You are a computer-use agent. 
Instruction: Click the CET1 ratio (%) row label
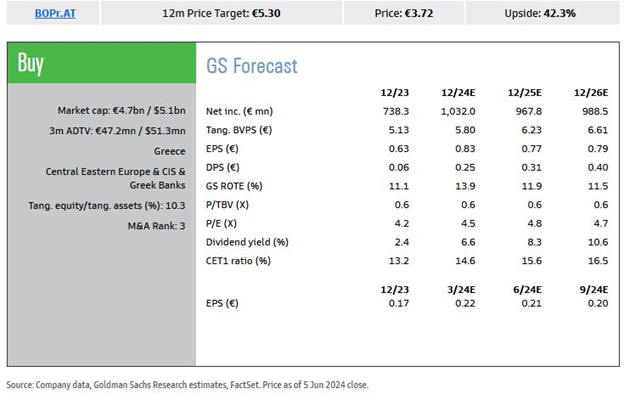pyautogui.click(x=239, y=261)
